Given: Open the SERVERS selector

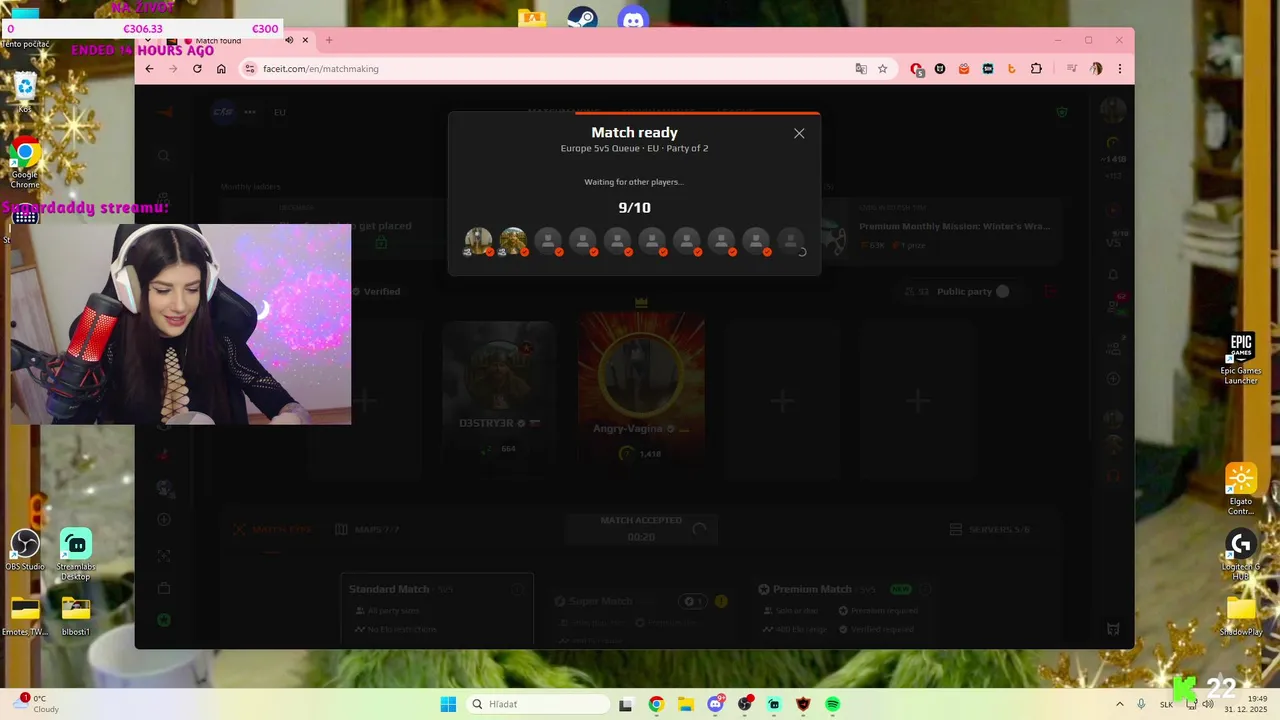Looking at the screenshot, I should coord(988,529).
